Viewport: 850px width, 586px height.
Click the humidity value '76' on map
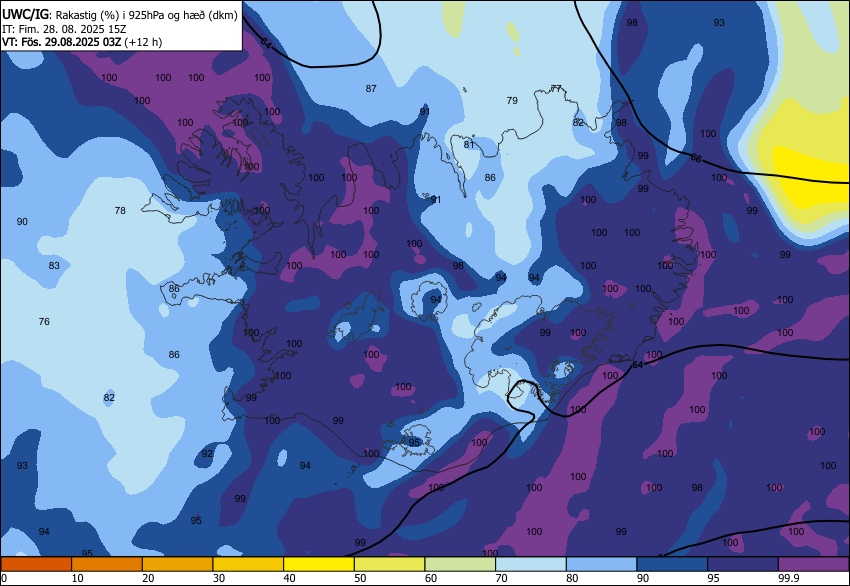click(44, 321)
